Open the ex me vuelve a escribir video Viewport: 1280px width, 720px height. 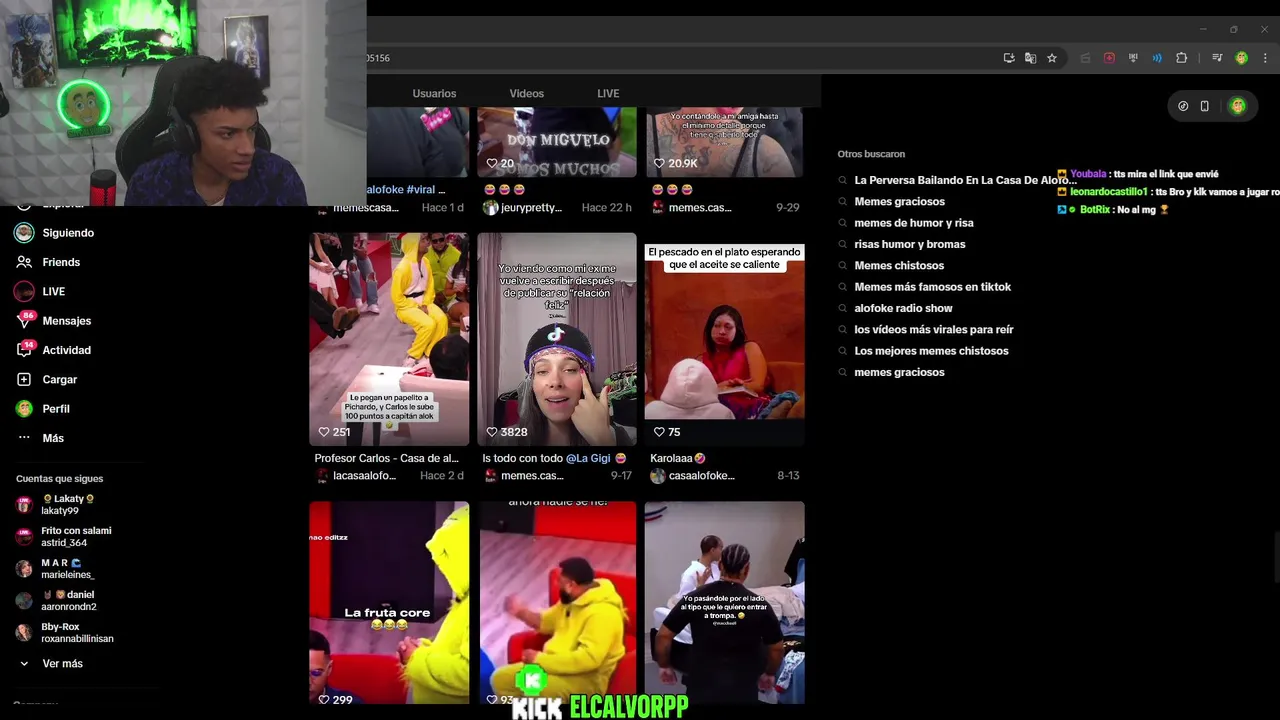[557, 339]
